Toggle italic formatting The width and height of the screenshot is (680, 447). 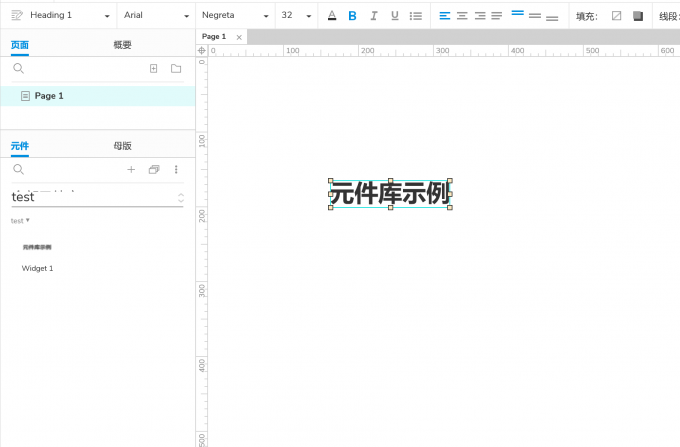tap(373, 16)
